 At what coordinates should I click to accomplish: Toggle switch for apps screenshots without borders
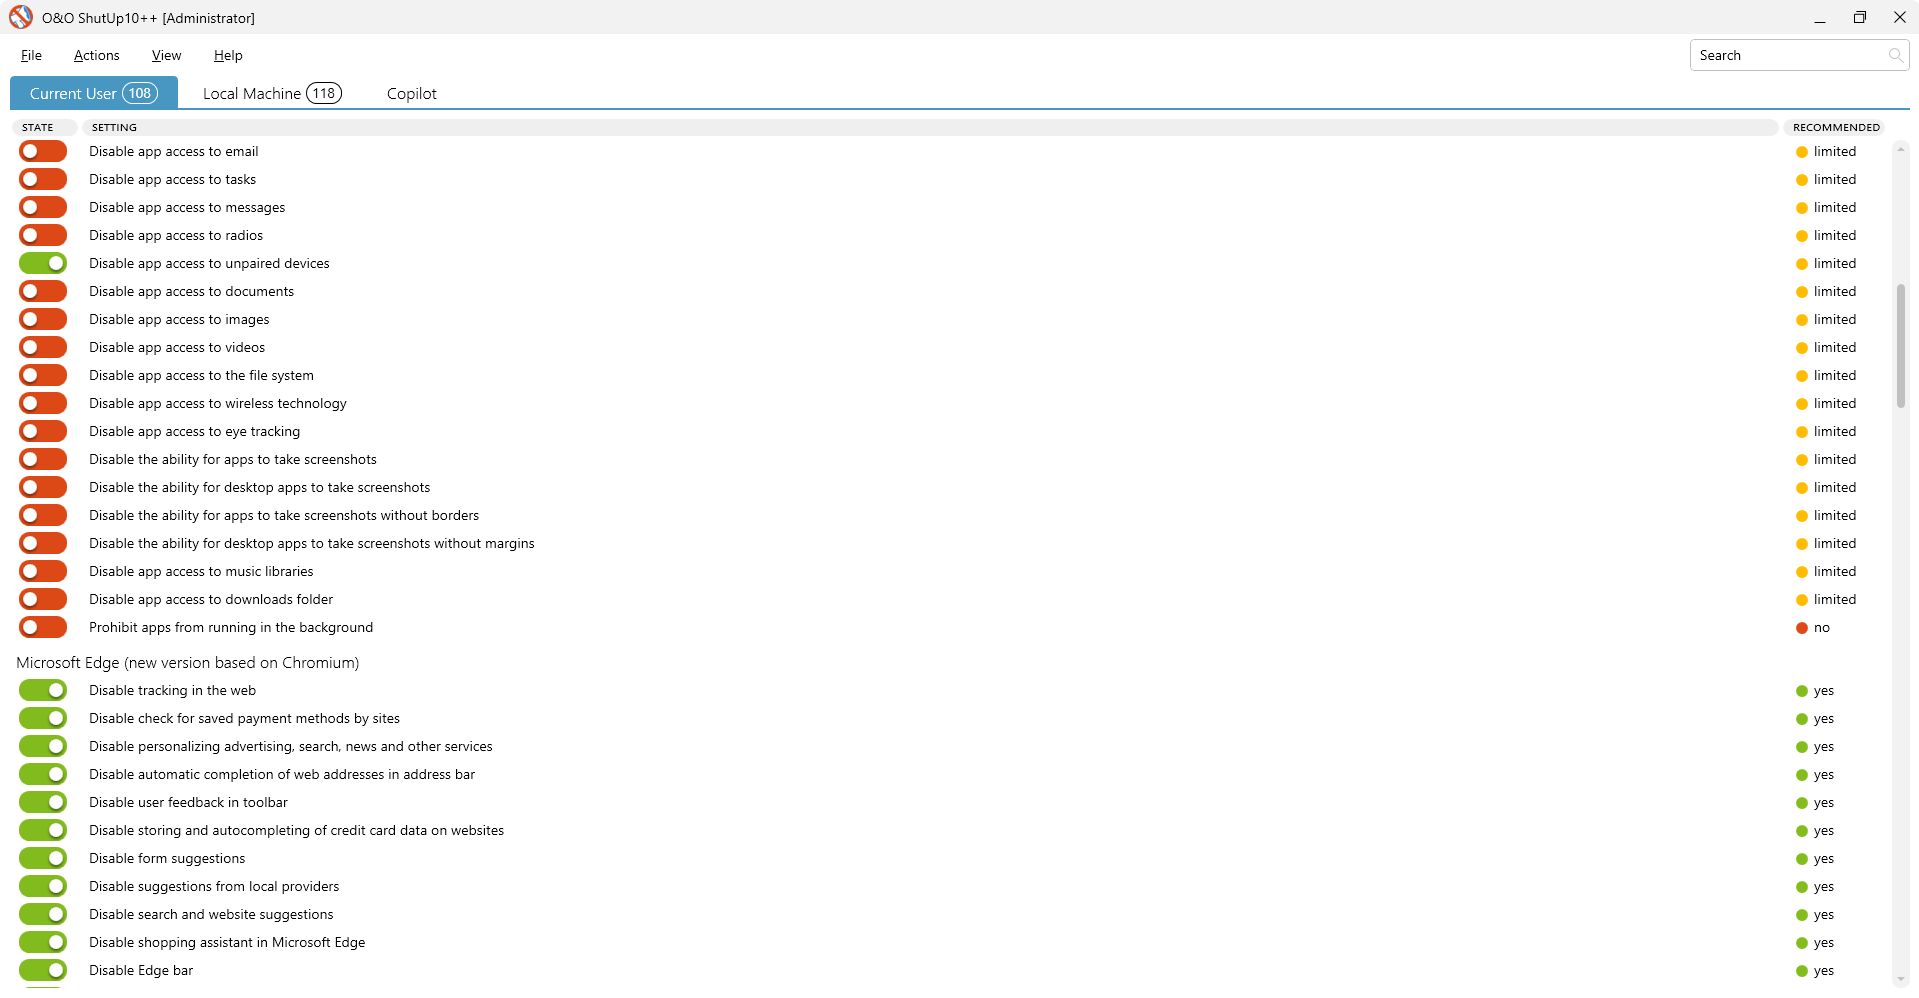click(x=43, y=515)
